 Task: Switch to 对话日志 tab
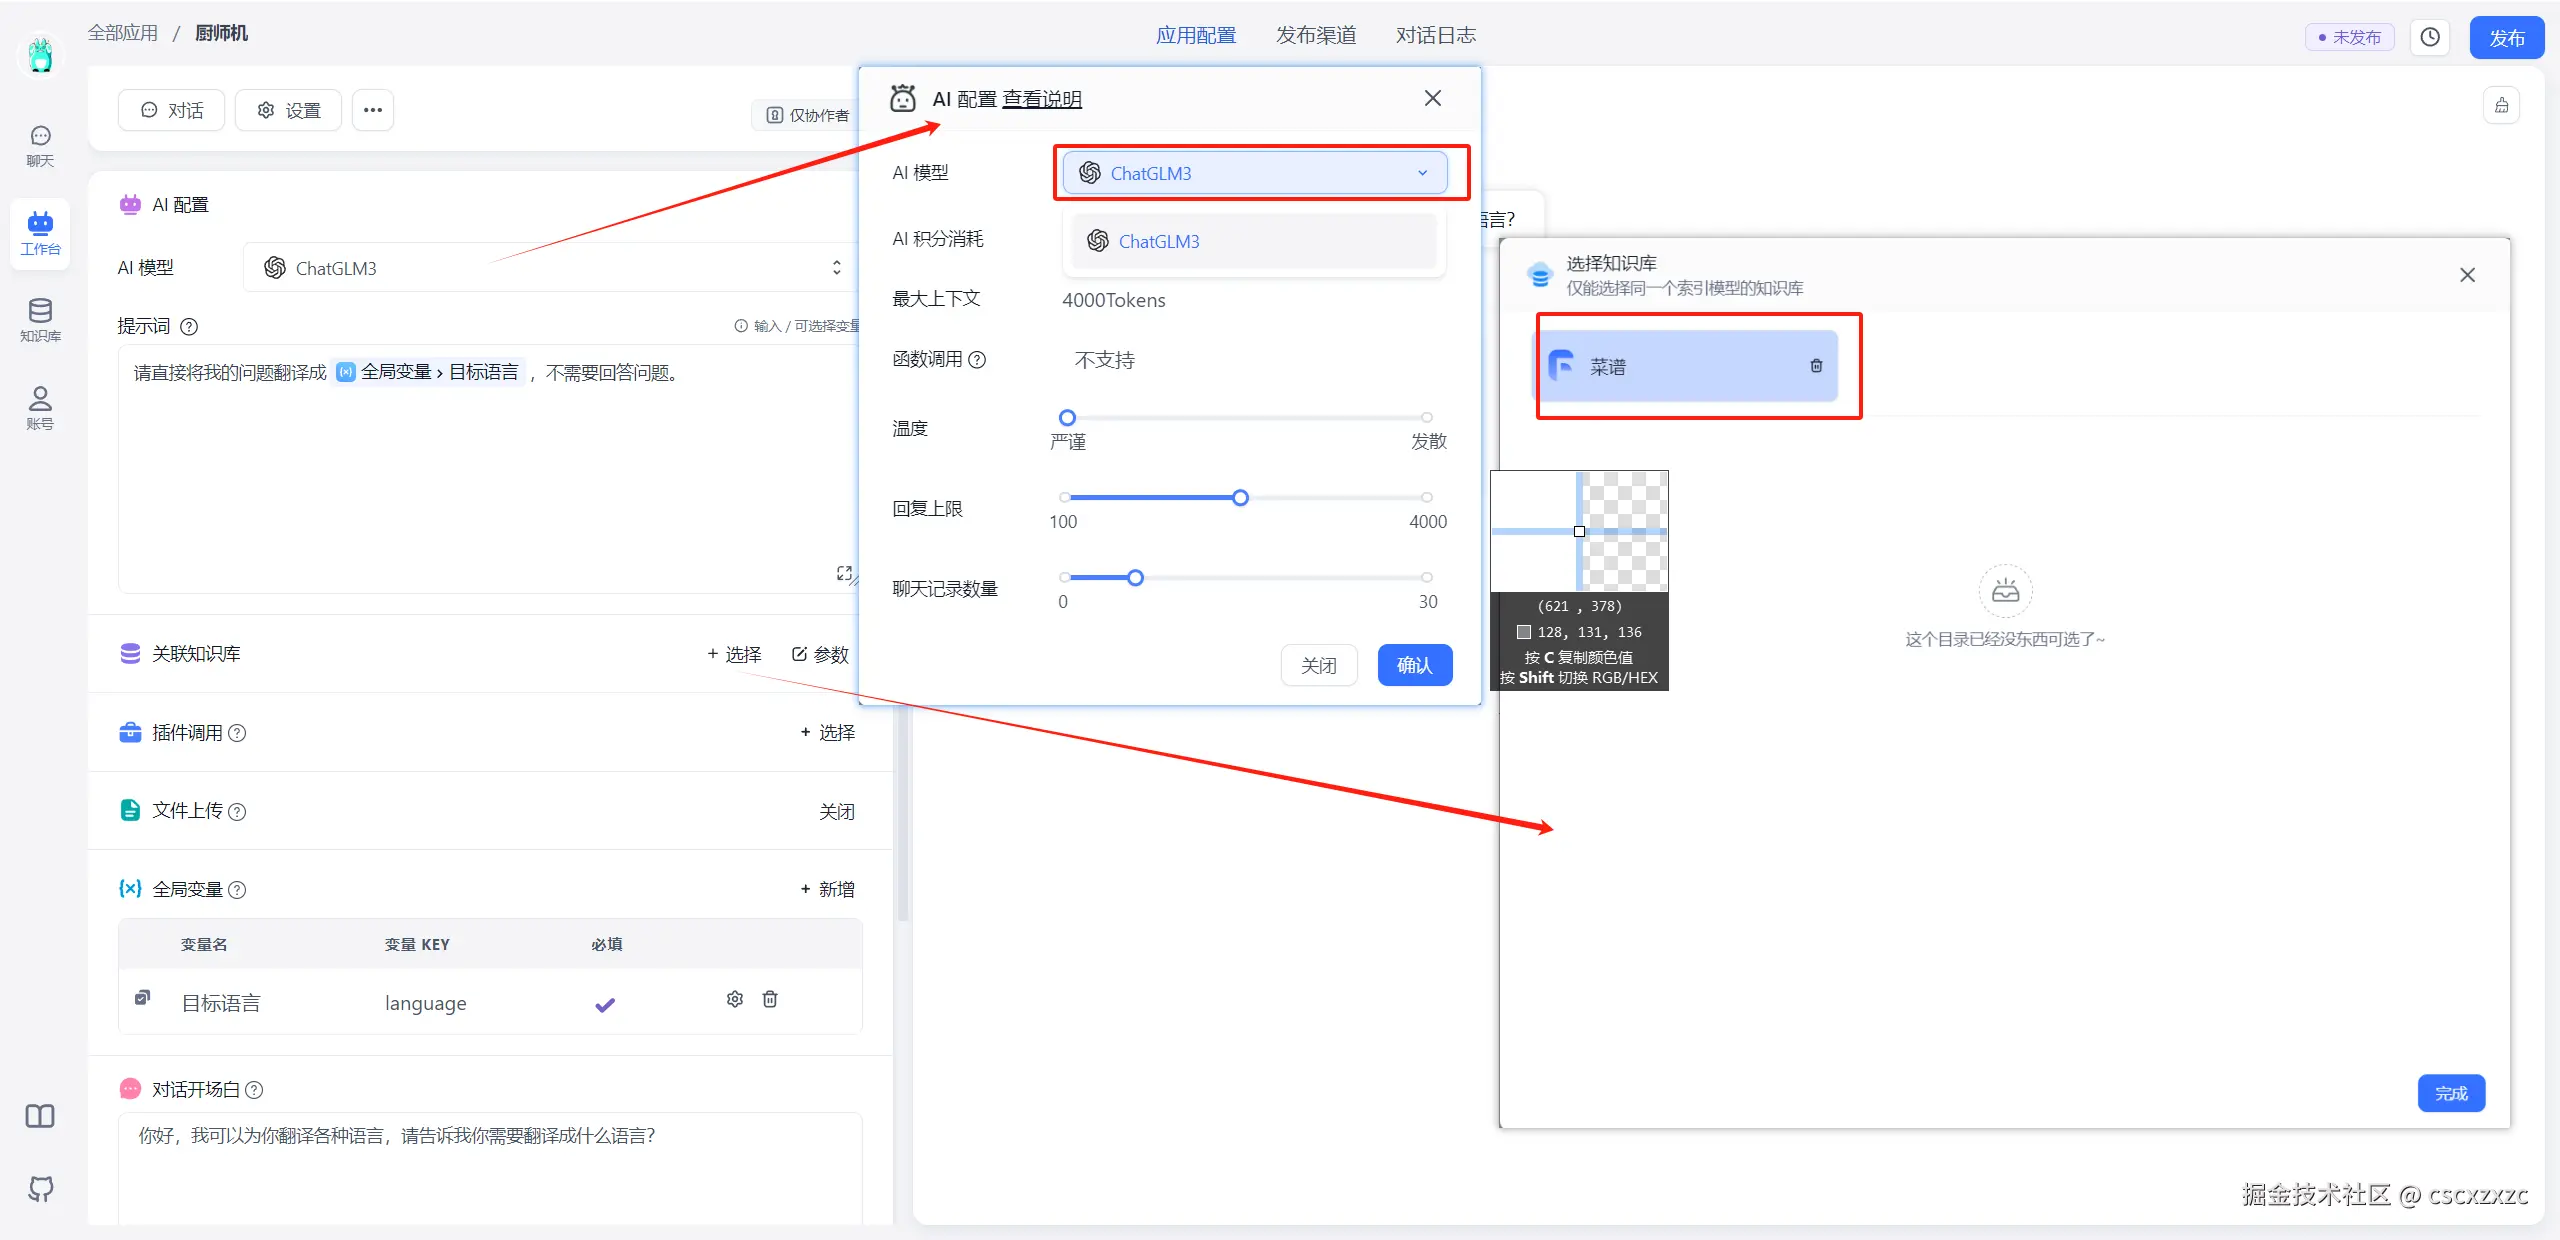(1436, 35)
